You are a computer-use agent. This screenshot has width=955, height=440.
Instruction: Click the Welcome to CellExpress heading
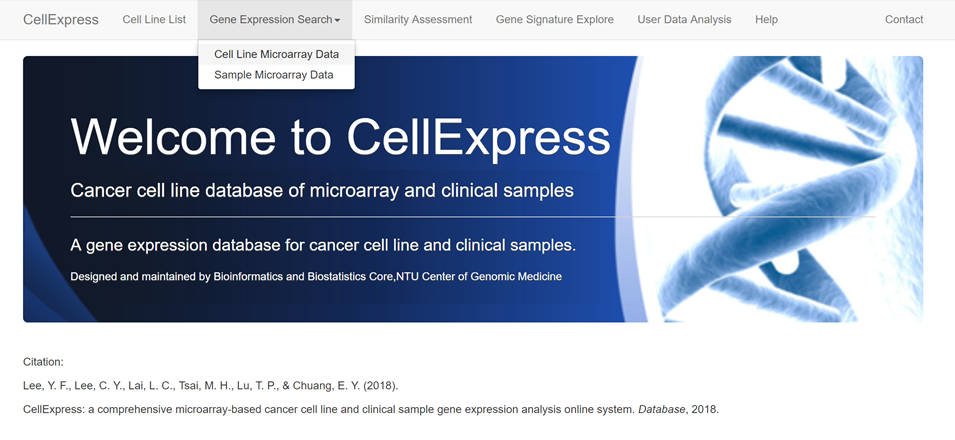click(340, 137)
